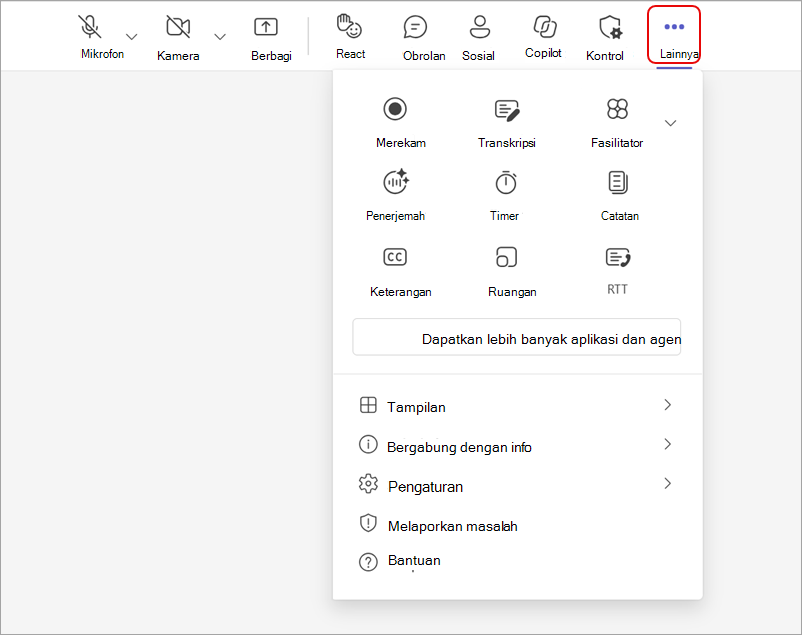
Task: Open Ruangan breakout rooms
Action: pyautogui.click(x=511, y=271)
